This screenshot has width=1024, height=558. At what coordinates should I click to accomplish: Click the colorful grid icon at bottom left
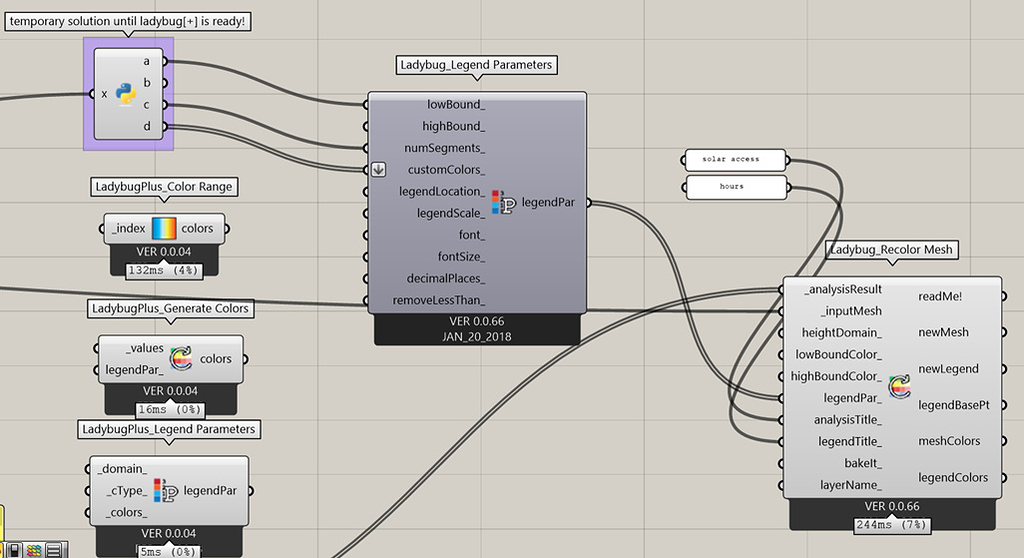click(33, 549)
